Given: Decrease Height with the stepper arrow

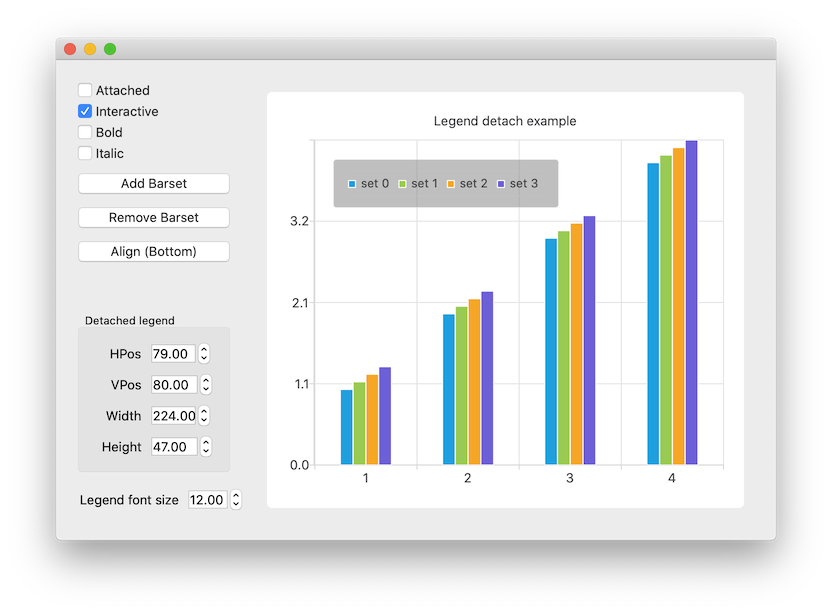Looking at the screenshot, I should (x=203, y=451).
